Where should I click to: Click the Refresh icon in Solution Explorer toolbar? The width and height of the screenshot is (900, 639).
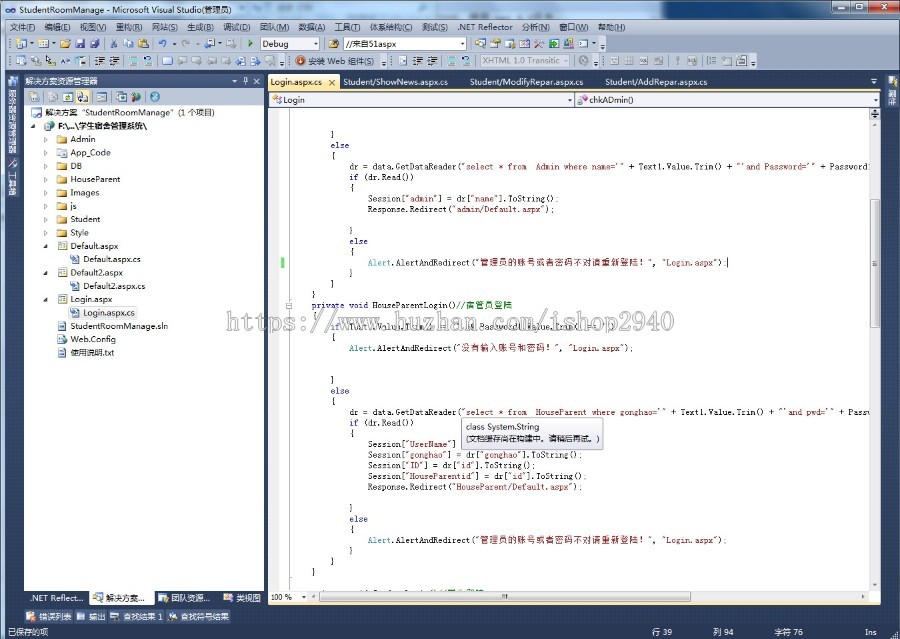tap(68, 97)
